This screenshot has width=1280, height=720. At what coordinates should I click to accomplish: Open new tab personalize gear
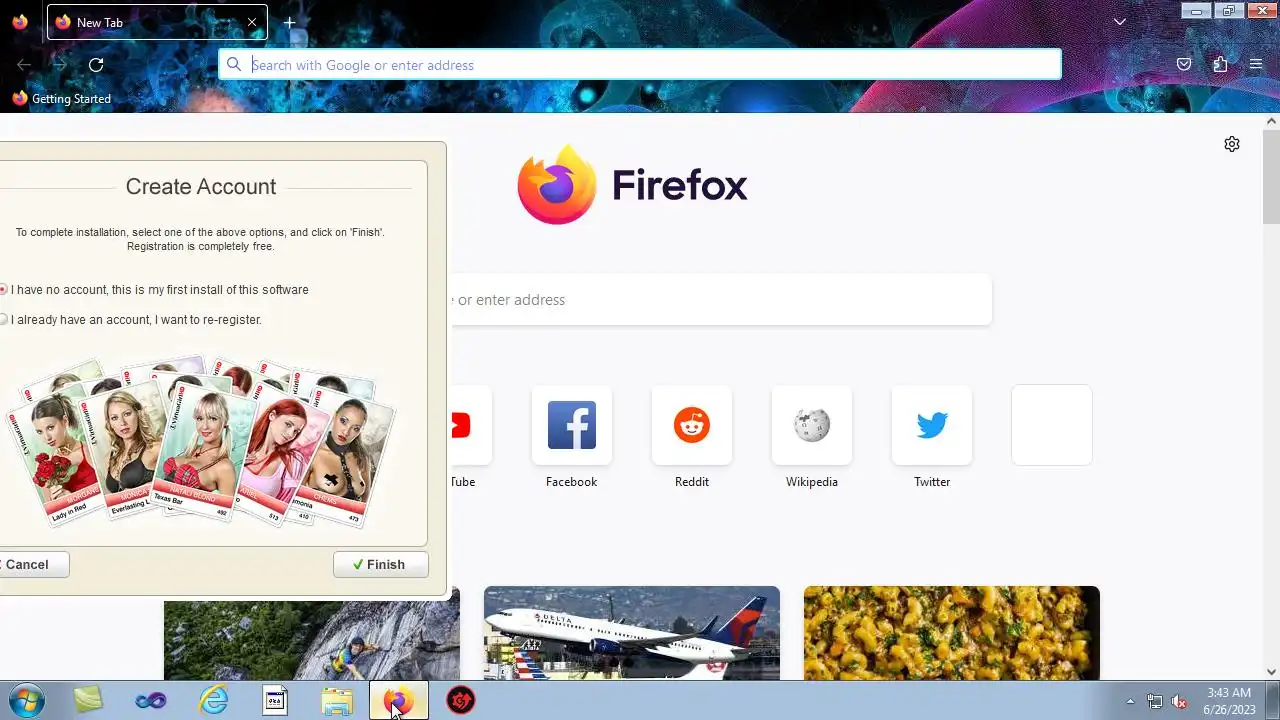[x=1232, y=144]
